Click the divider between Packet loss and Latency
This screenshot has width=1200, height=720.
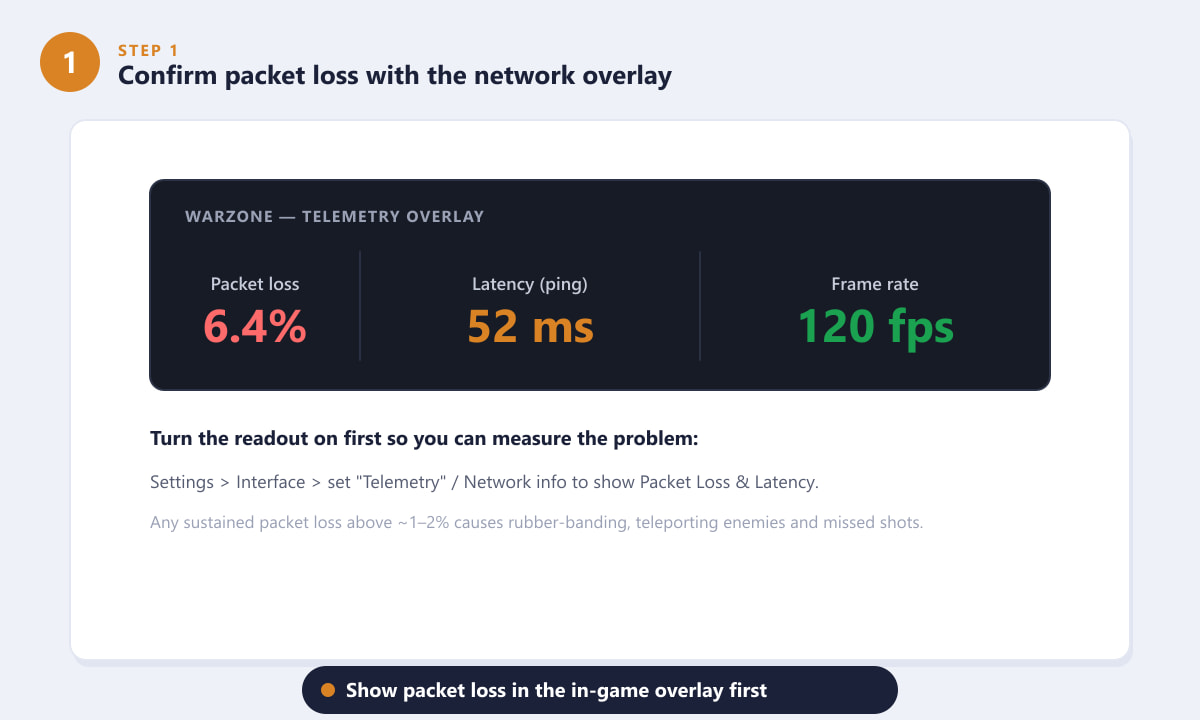click(x=360, y=306)
